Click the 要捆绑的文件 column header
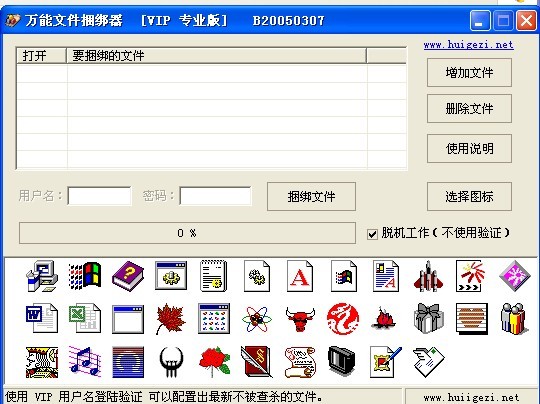540x404 pixels. pos(216,55)
